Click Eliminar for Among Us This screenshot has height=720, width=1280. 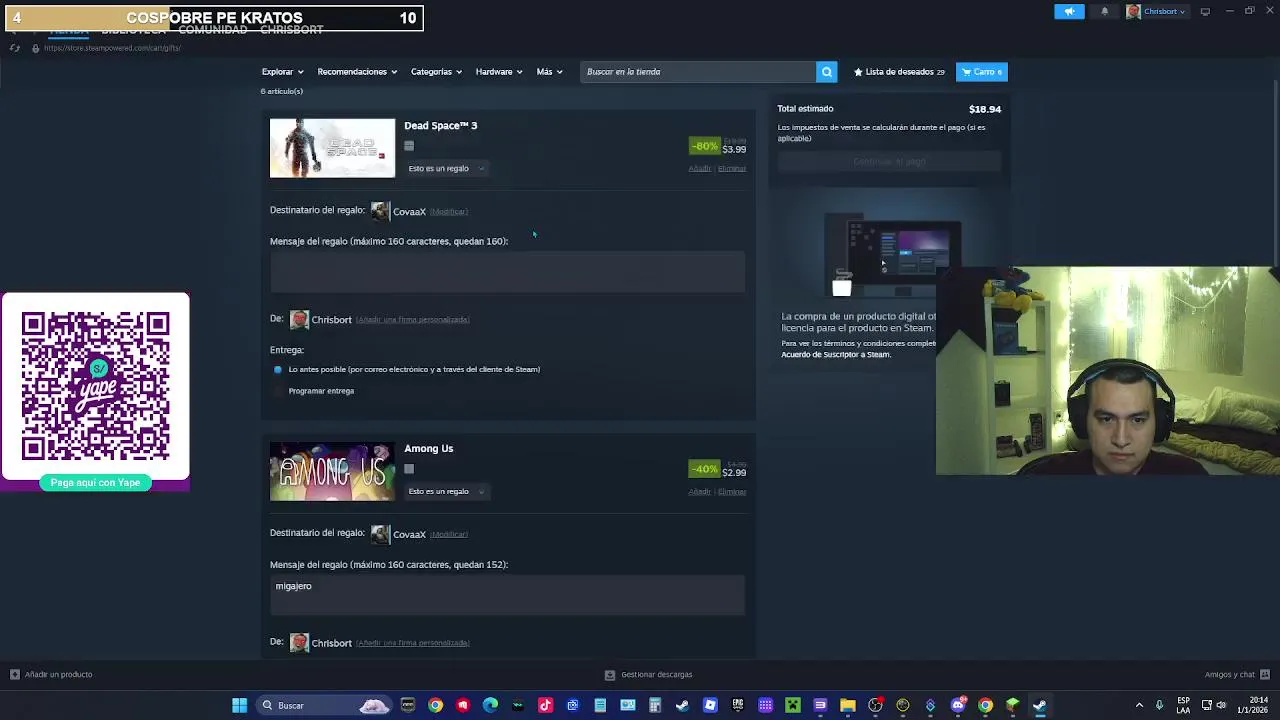click(x=732, y=491)
